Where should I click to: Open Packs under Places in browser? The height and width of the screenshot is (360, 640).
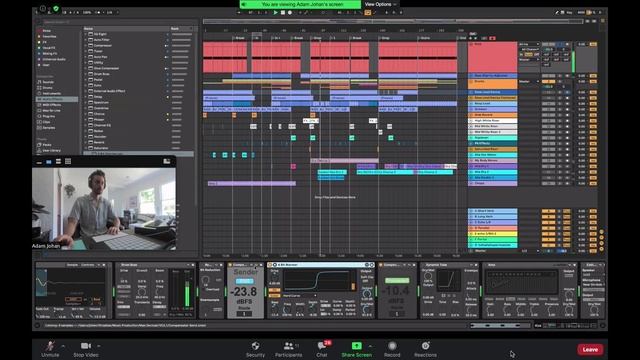click(x=47, y=145)
